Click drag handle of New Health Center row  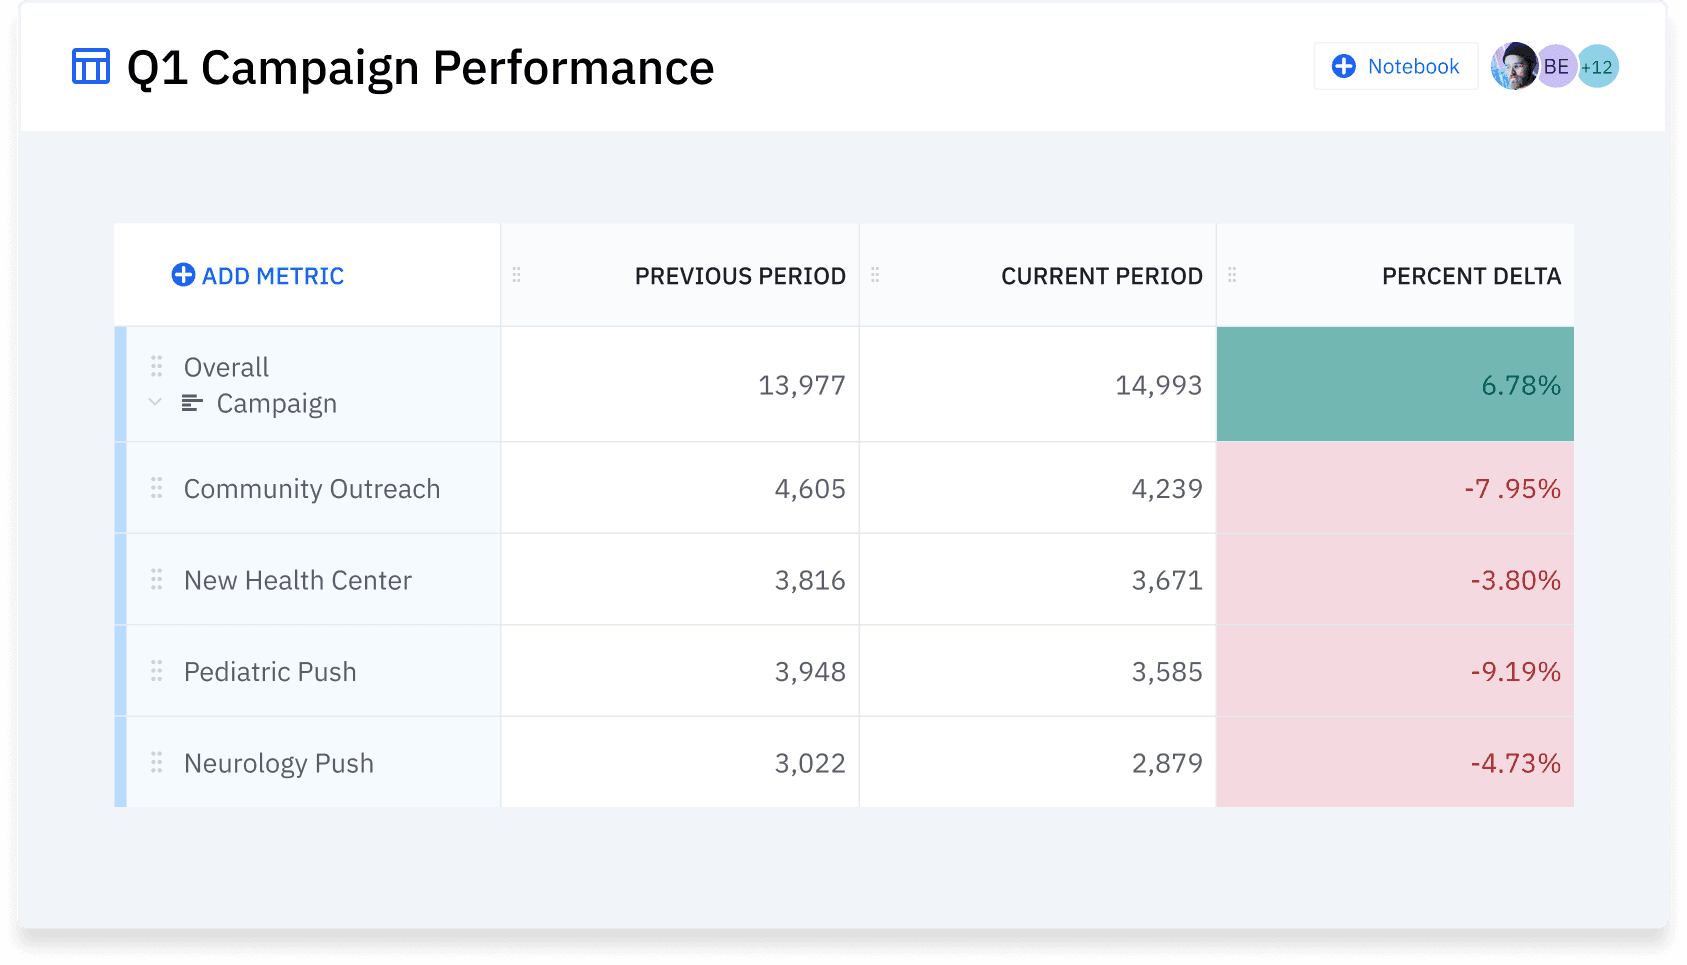tap(157, 580)
